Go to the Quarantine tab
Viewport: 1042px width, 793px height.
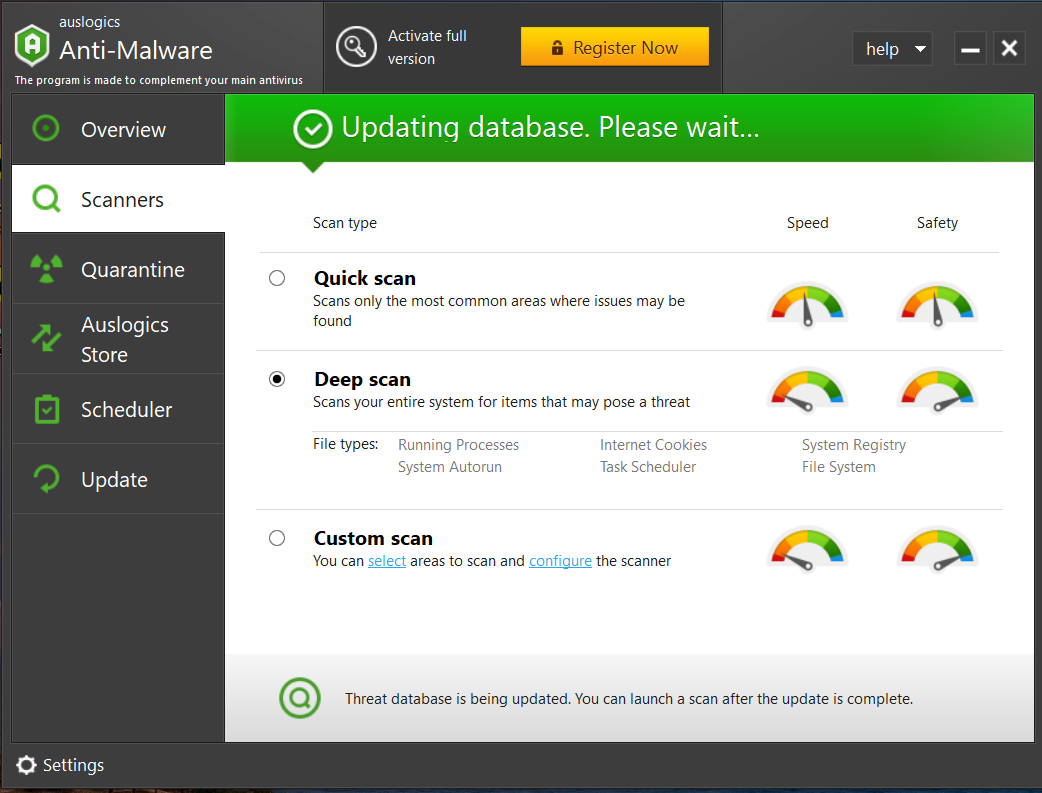tap(118, 269)
